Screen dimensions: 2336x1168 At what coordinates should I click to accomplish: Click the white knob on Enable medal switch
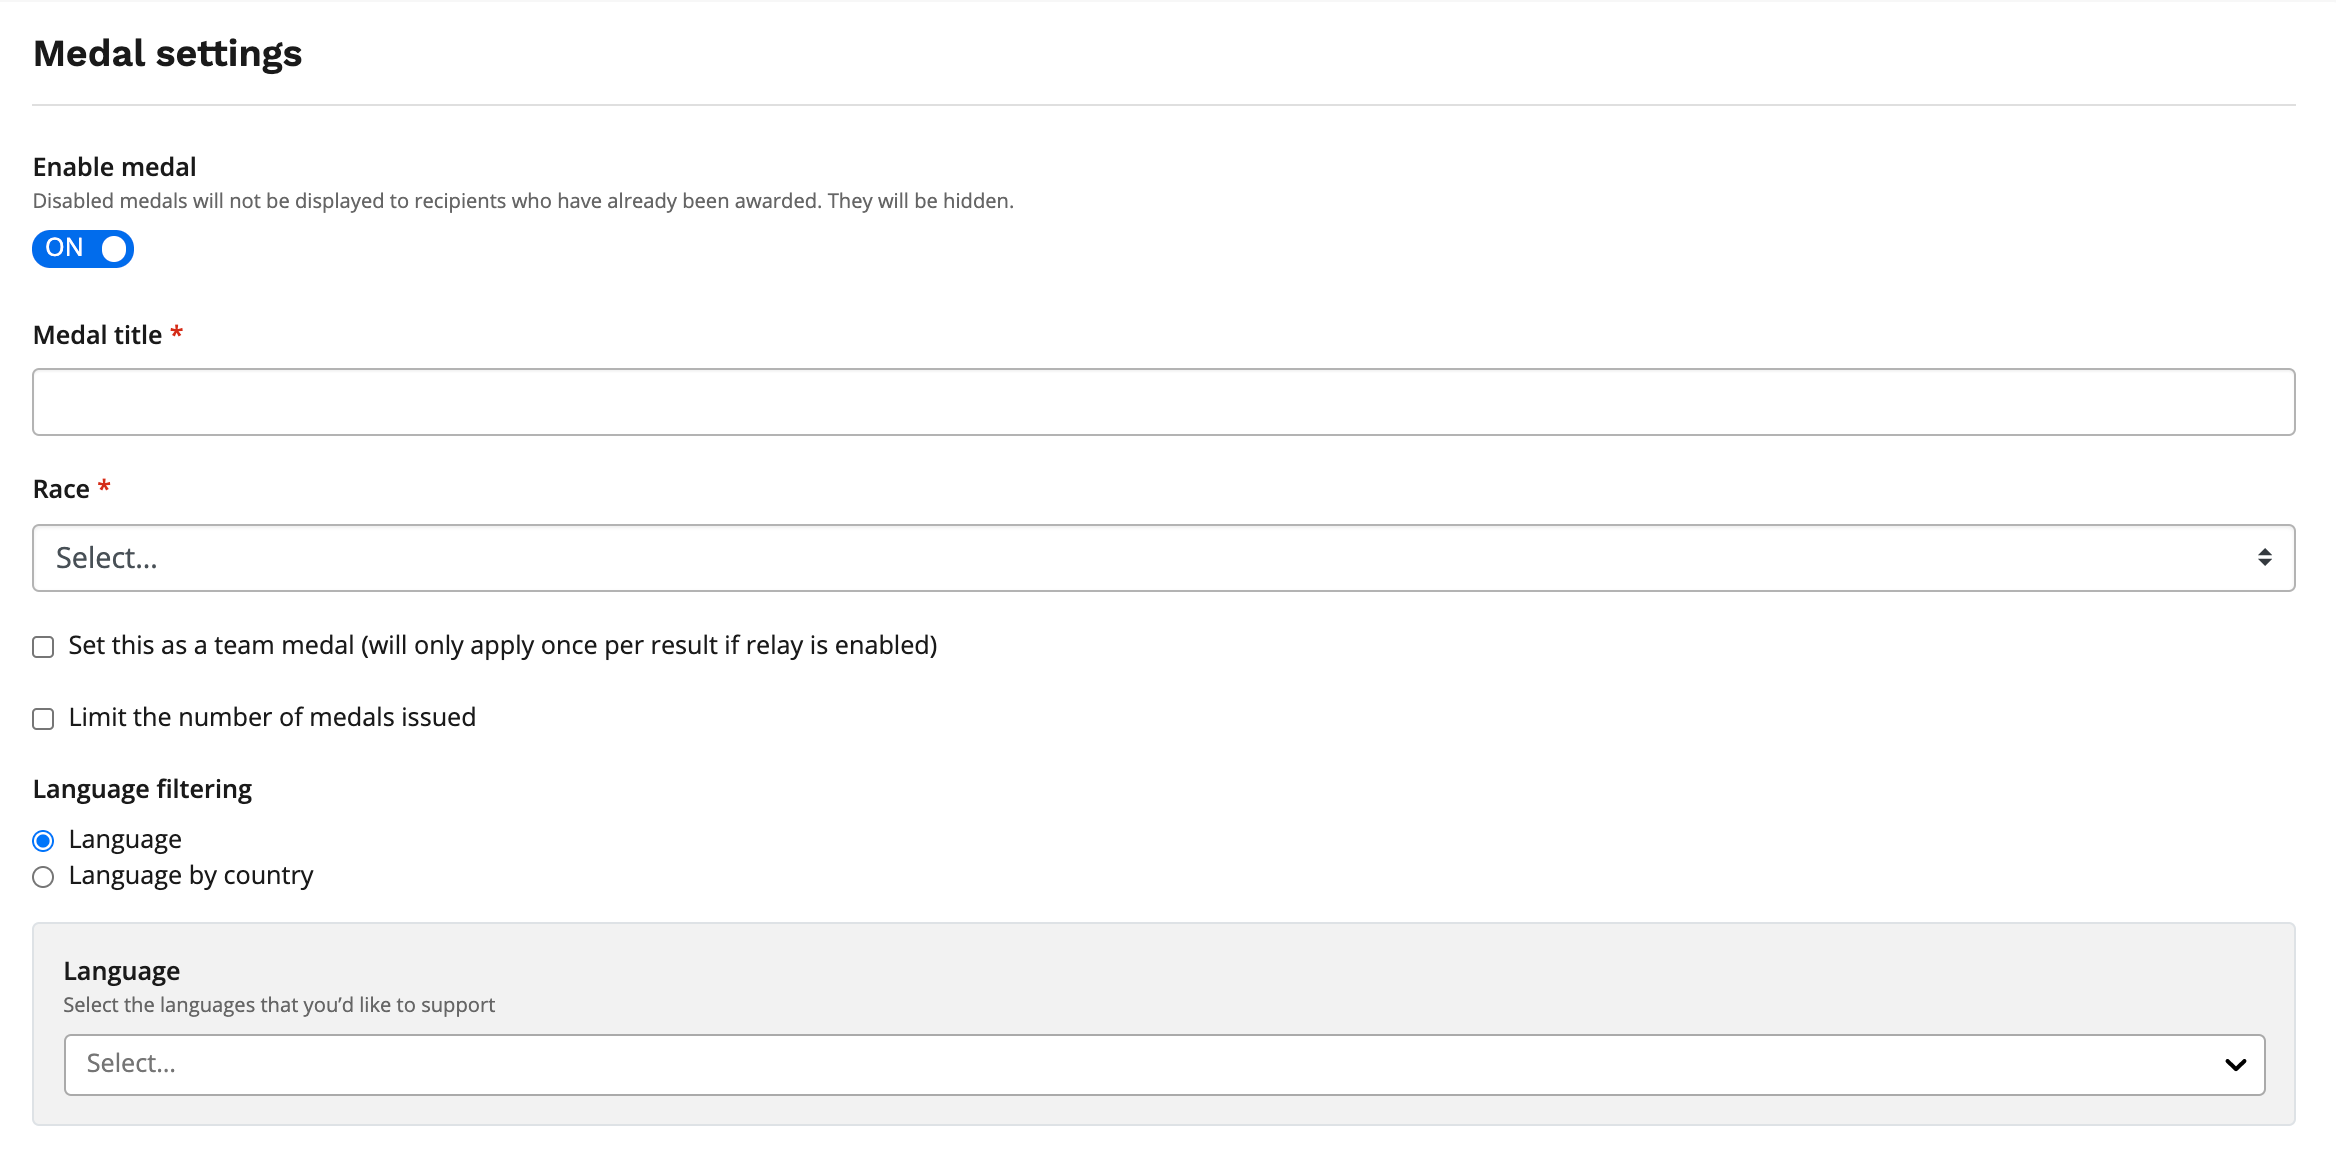[114, 248]
